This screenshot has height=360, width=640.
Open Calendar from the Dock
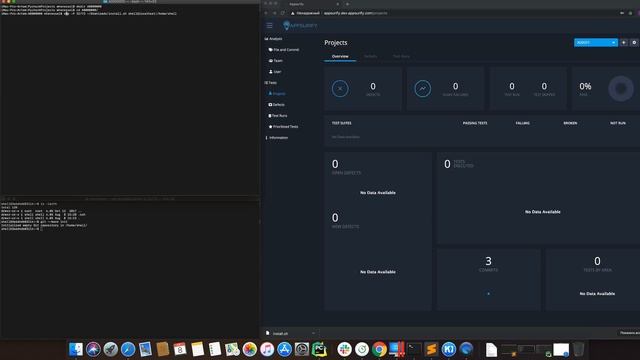pos(180,349)
